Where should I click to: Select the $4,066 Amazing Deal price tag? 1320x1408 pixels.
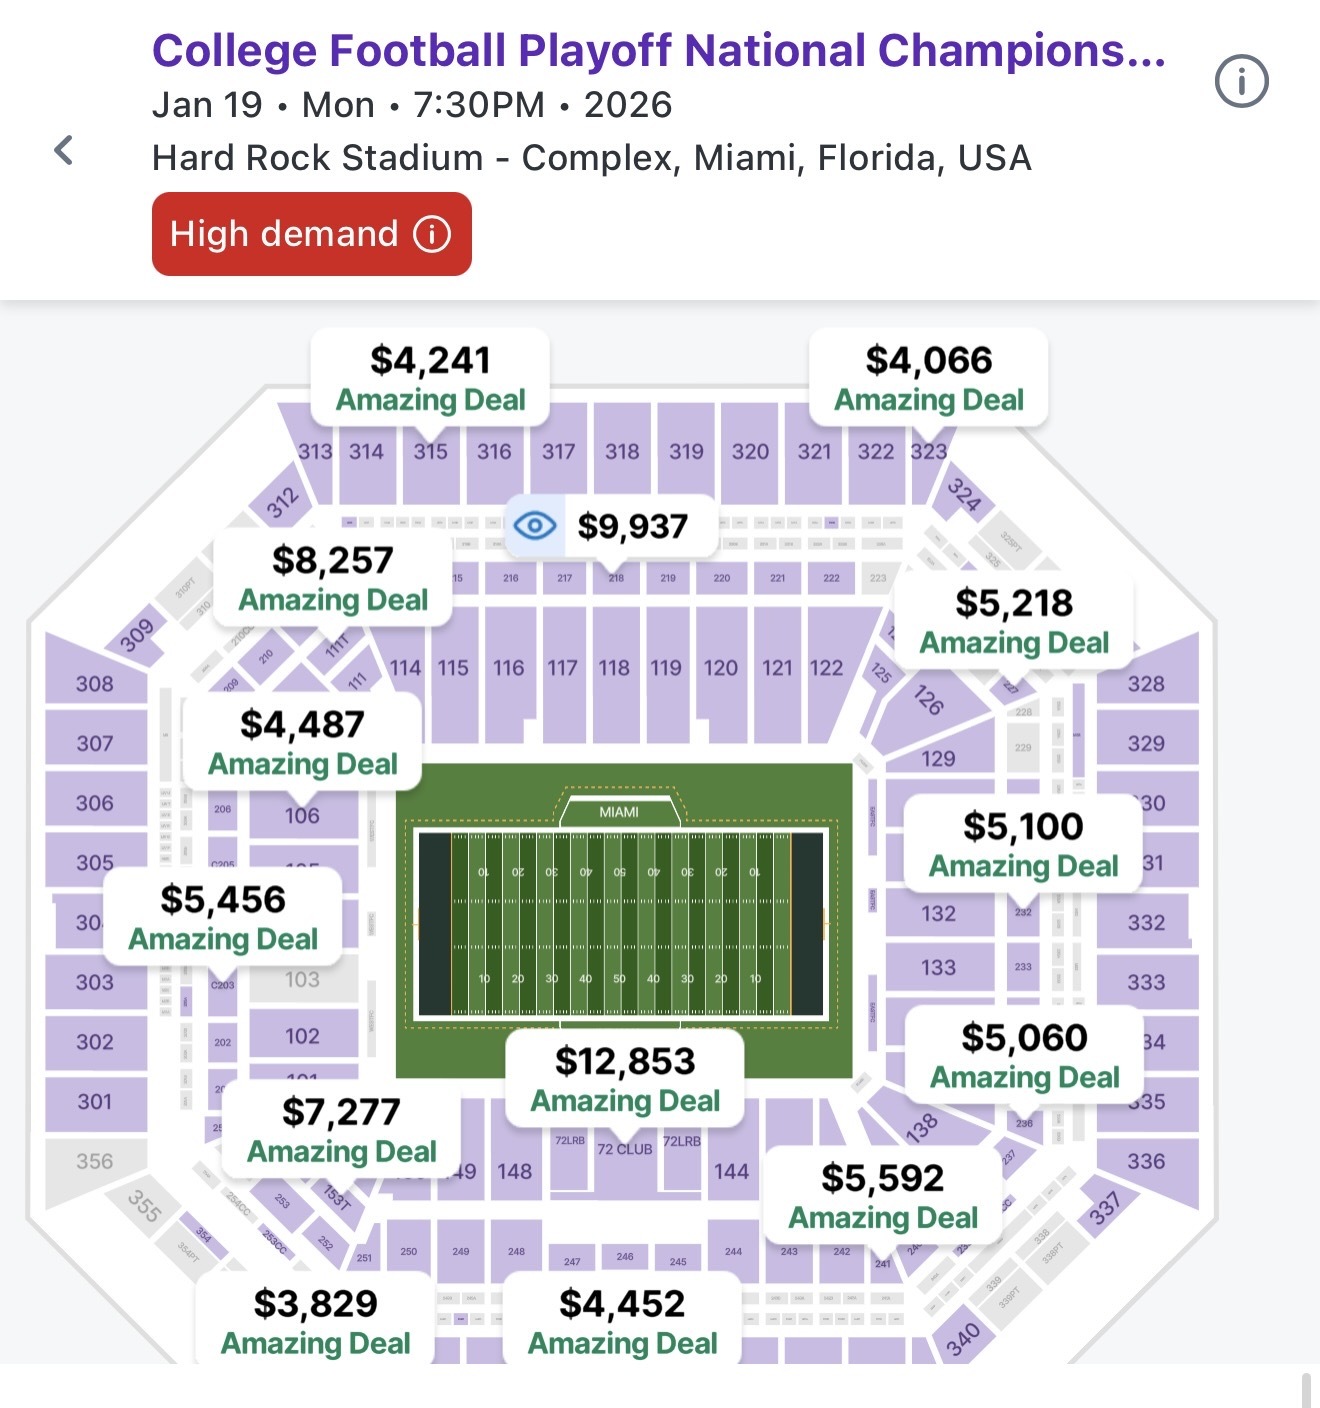928,379
